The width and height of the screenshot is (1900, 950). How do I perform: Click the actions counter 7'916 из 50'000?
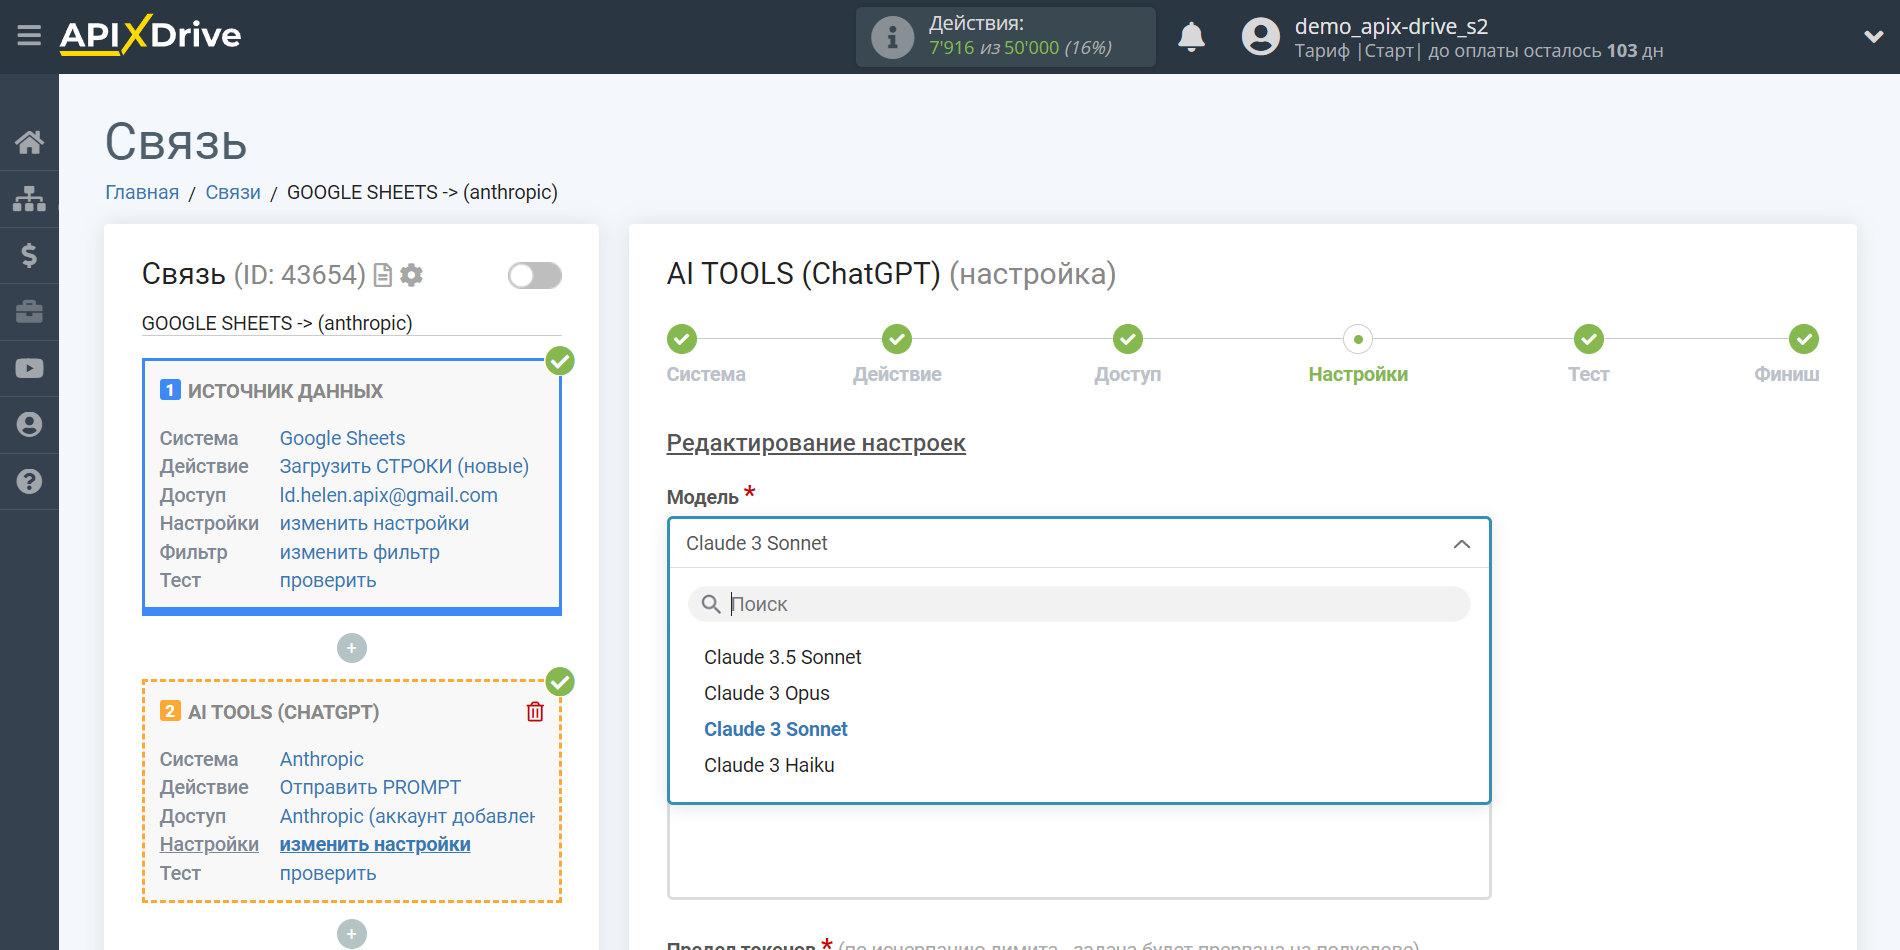pyautogui.click(x=1020, y=48)
